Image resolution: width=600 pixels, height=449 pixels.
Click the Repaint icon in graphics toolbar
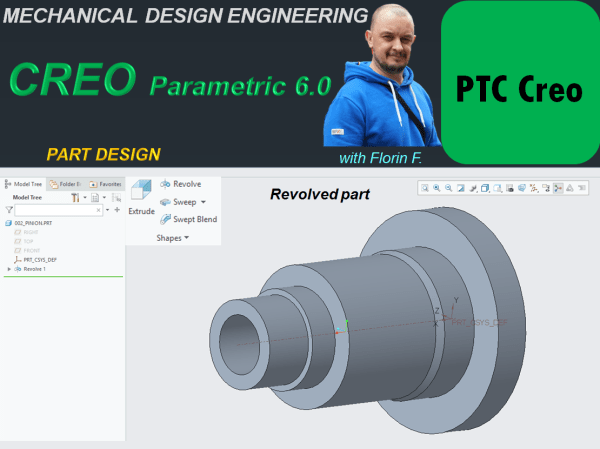click(x=461, y=187)
